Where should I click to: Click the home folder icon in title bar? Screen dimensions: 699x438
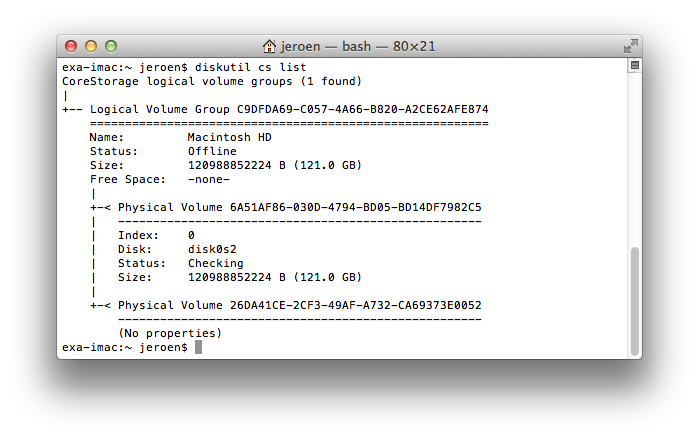pyautogui.click(x=269, y=47)
